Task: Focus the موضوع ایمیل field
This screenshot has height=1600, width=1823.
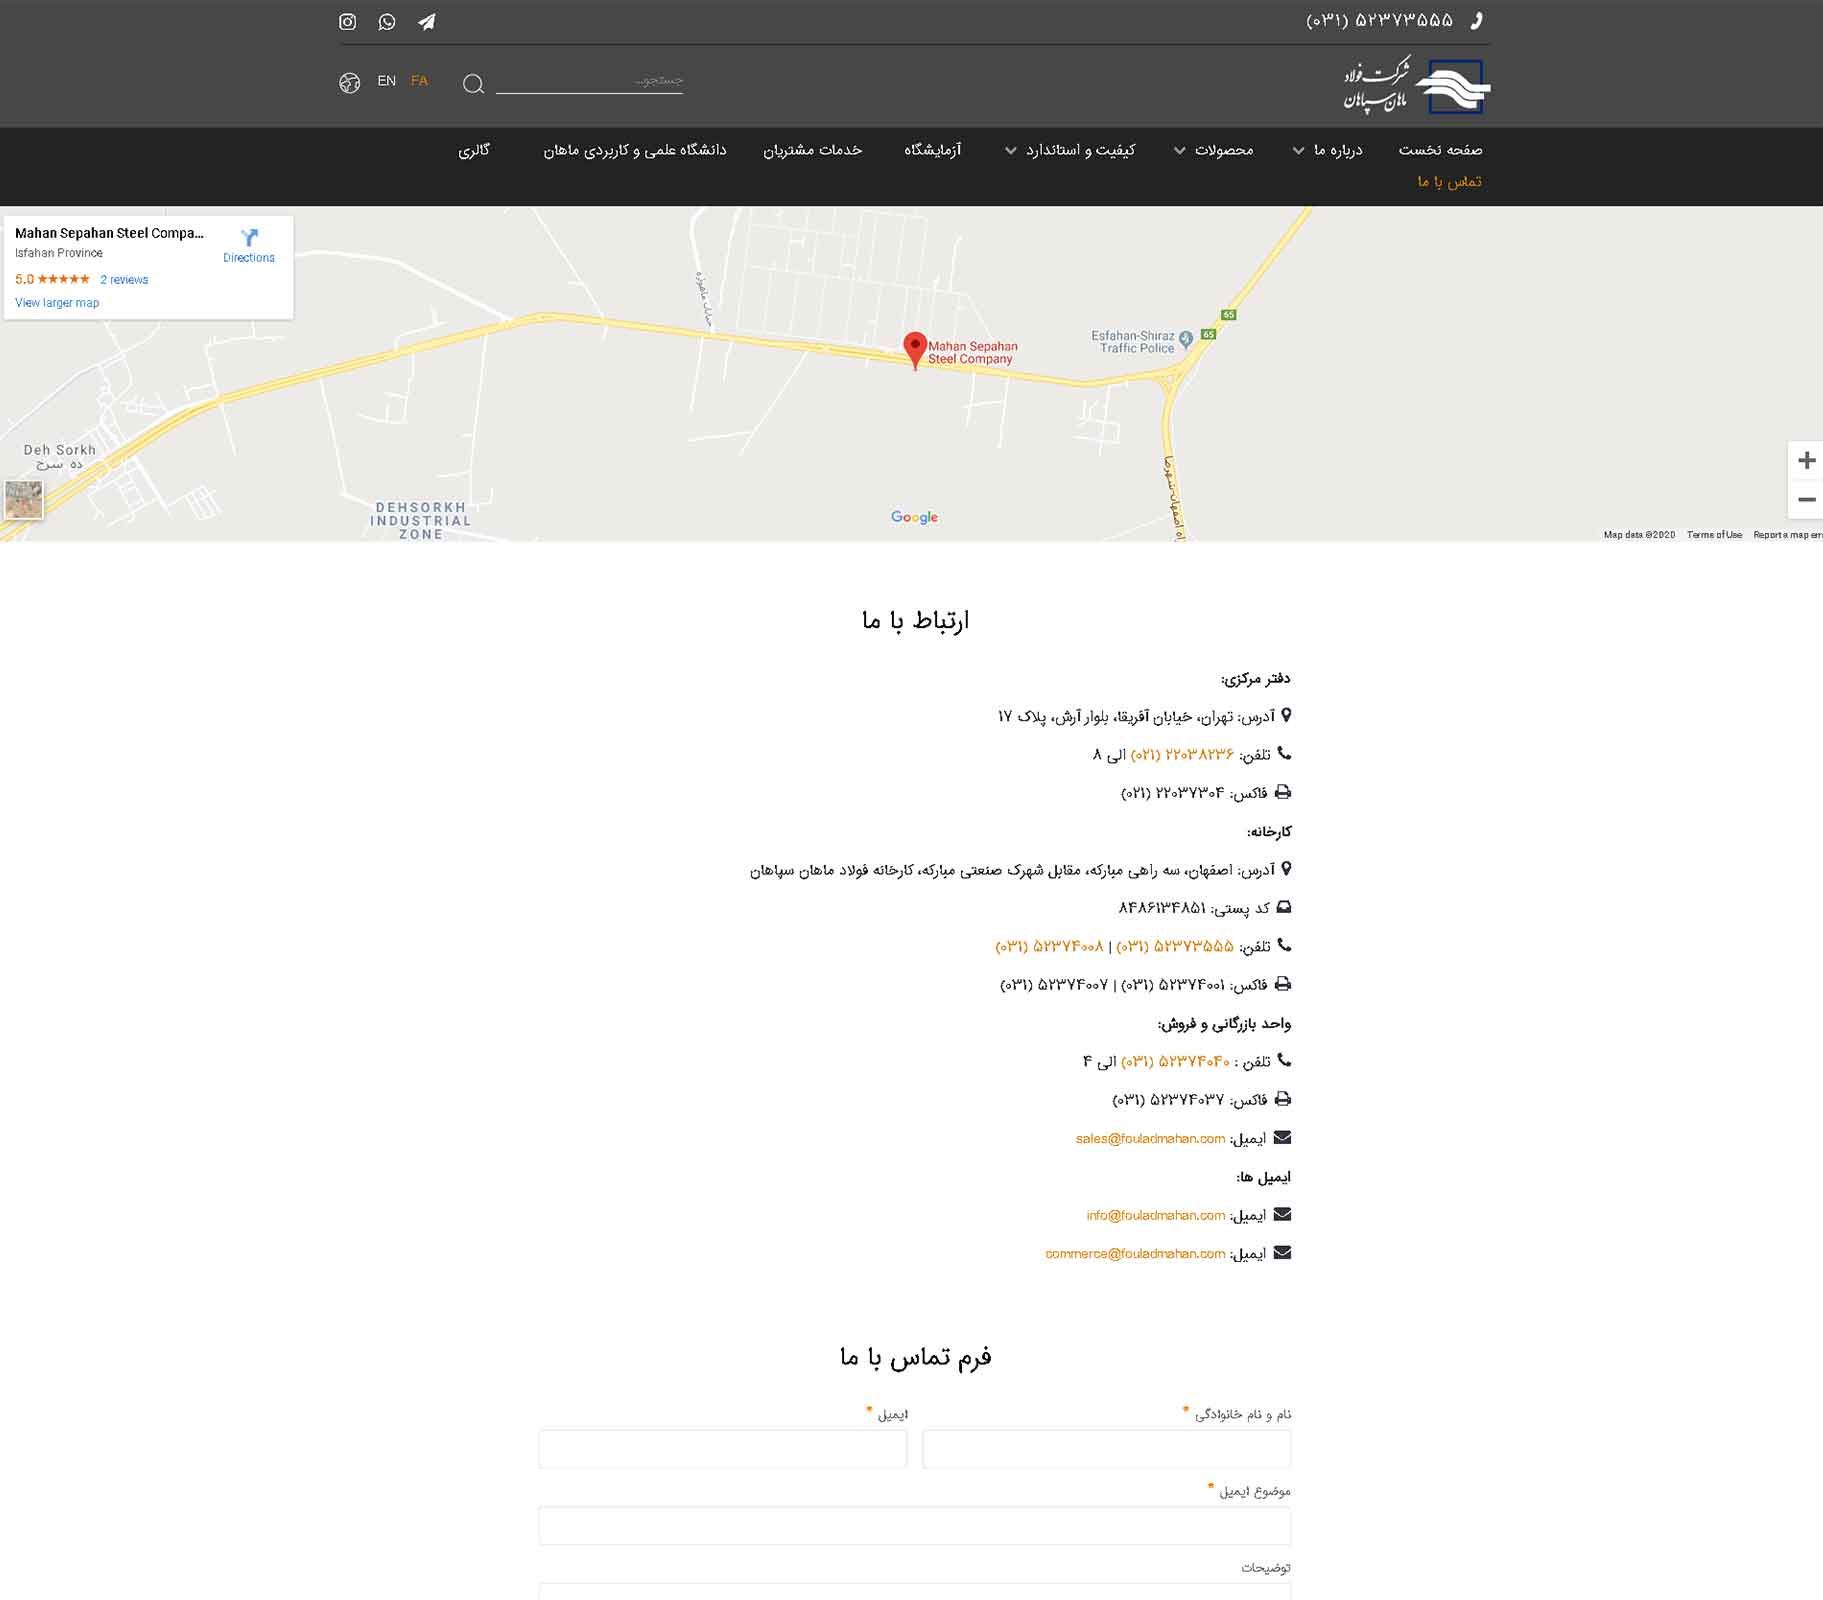Action: (x=914, y=1526)
